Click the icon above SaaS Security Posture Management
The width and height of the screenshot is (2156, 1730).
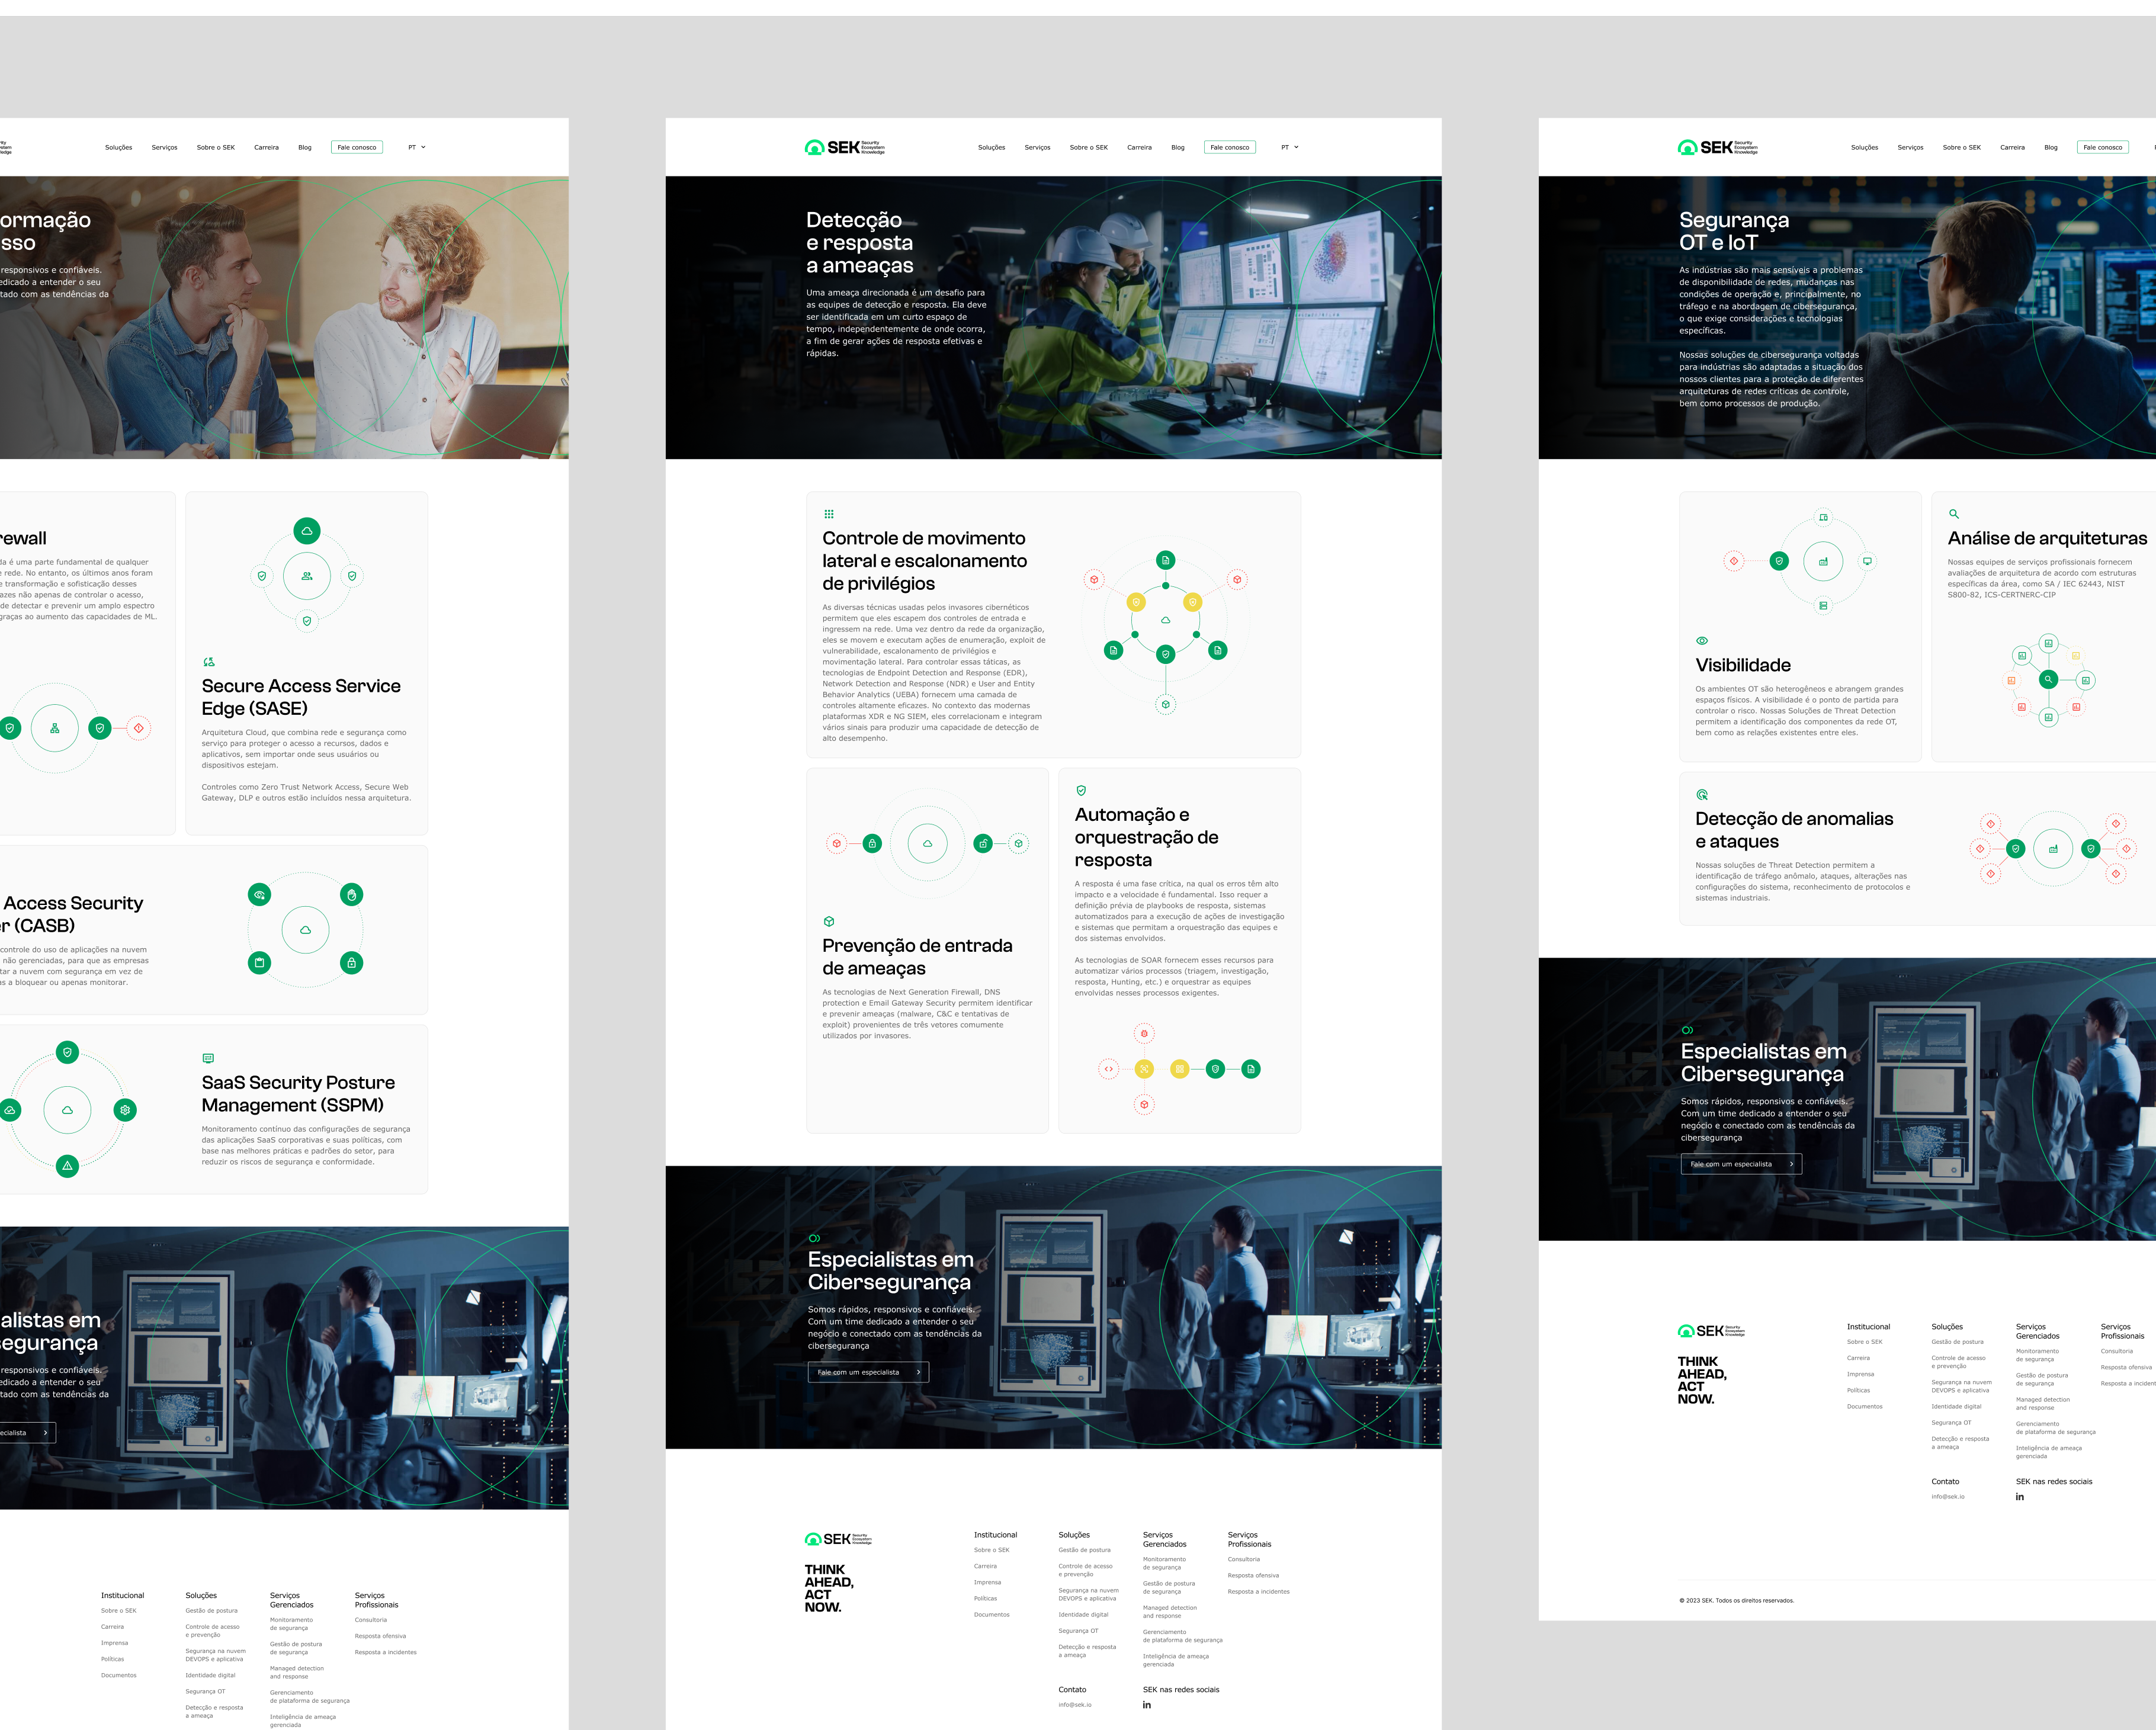coord(208,1058)
